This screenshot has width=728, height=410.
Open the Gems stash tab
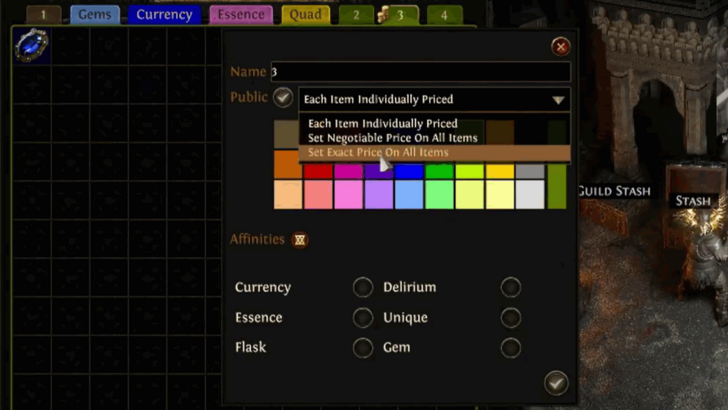(x=95, y=15)
